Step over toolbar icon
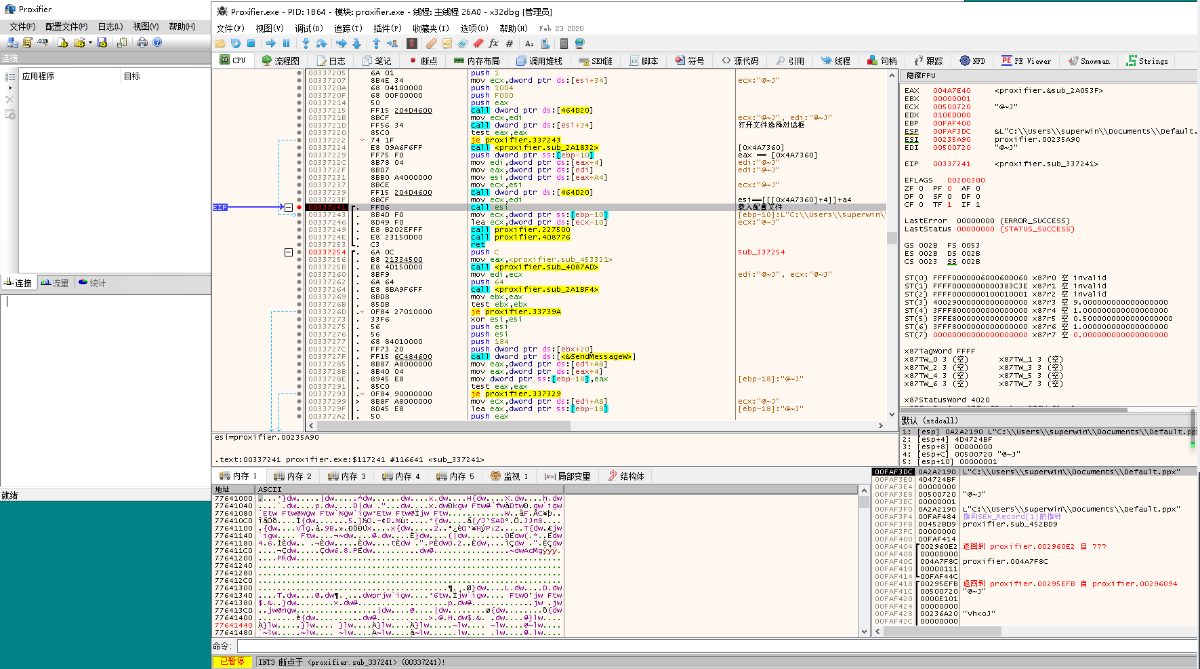The height and width of the screenshot is (669, 1200). coord(321,43)
